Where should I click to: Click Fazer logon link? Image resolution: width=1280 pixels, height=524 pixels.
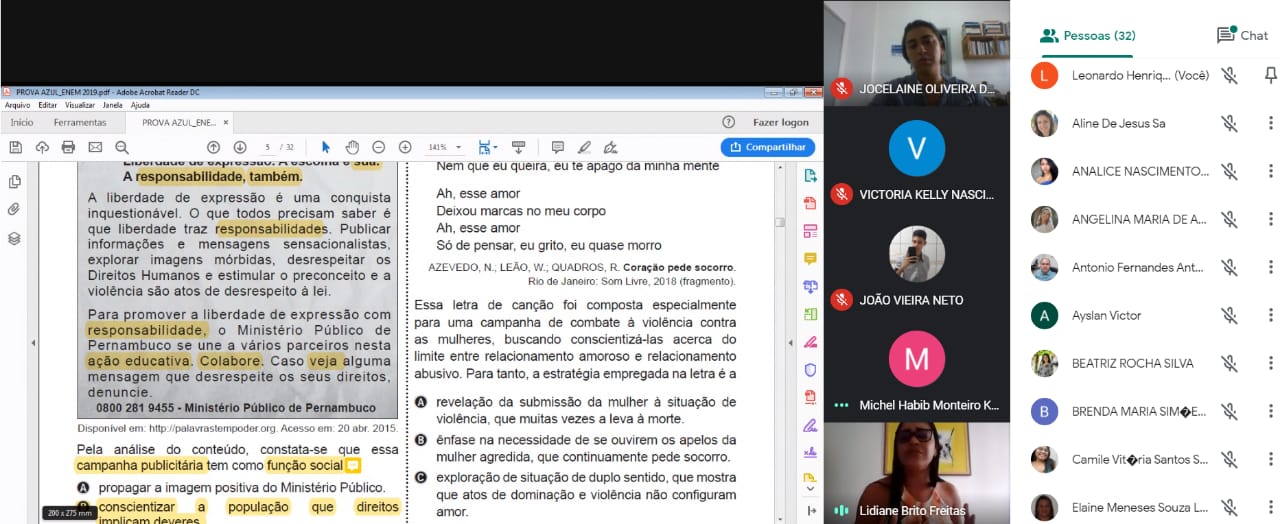[780, 122]
